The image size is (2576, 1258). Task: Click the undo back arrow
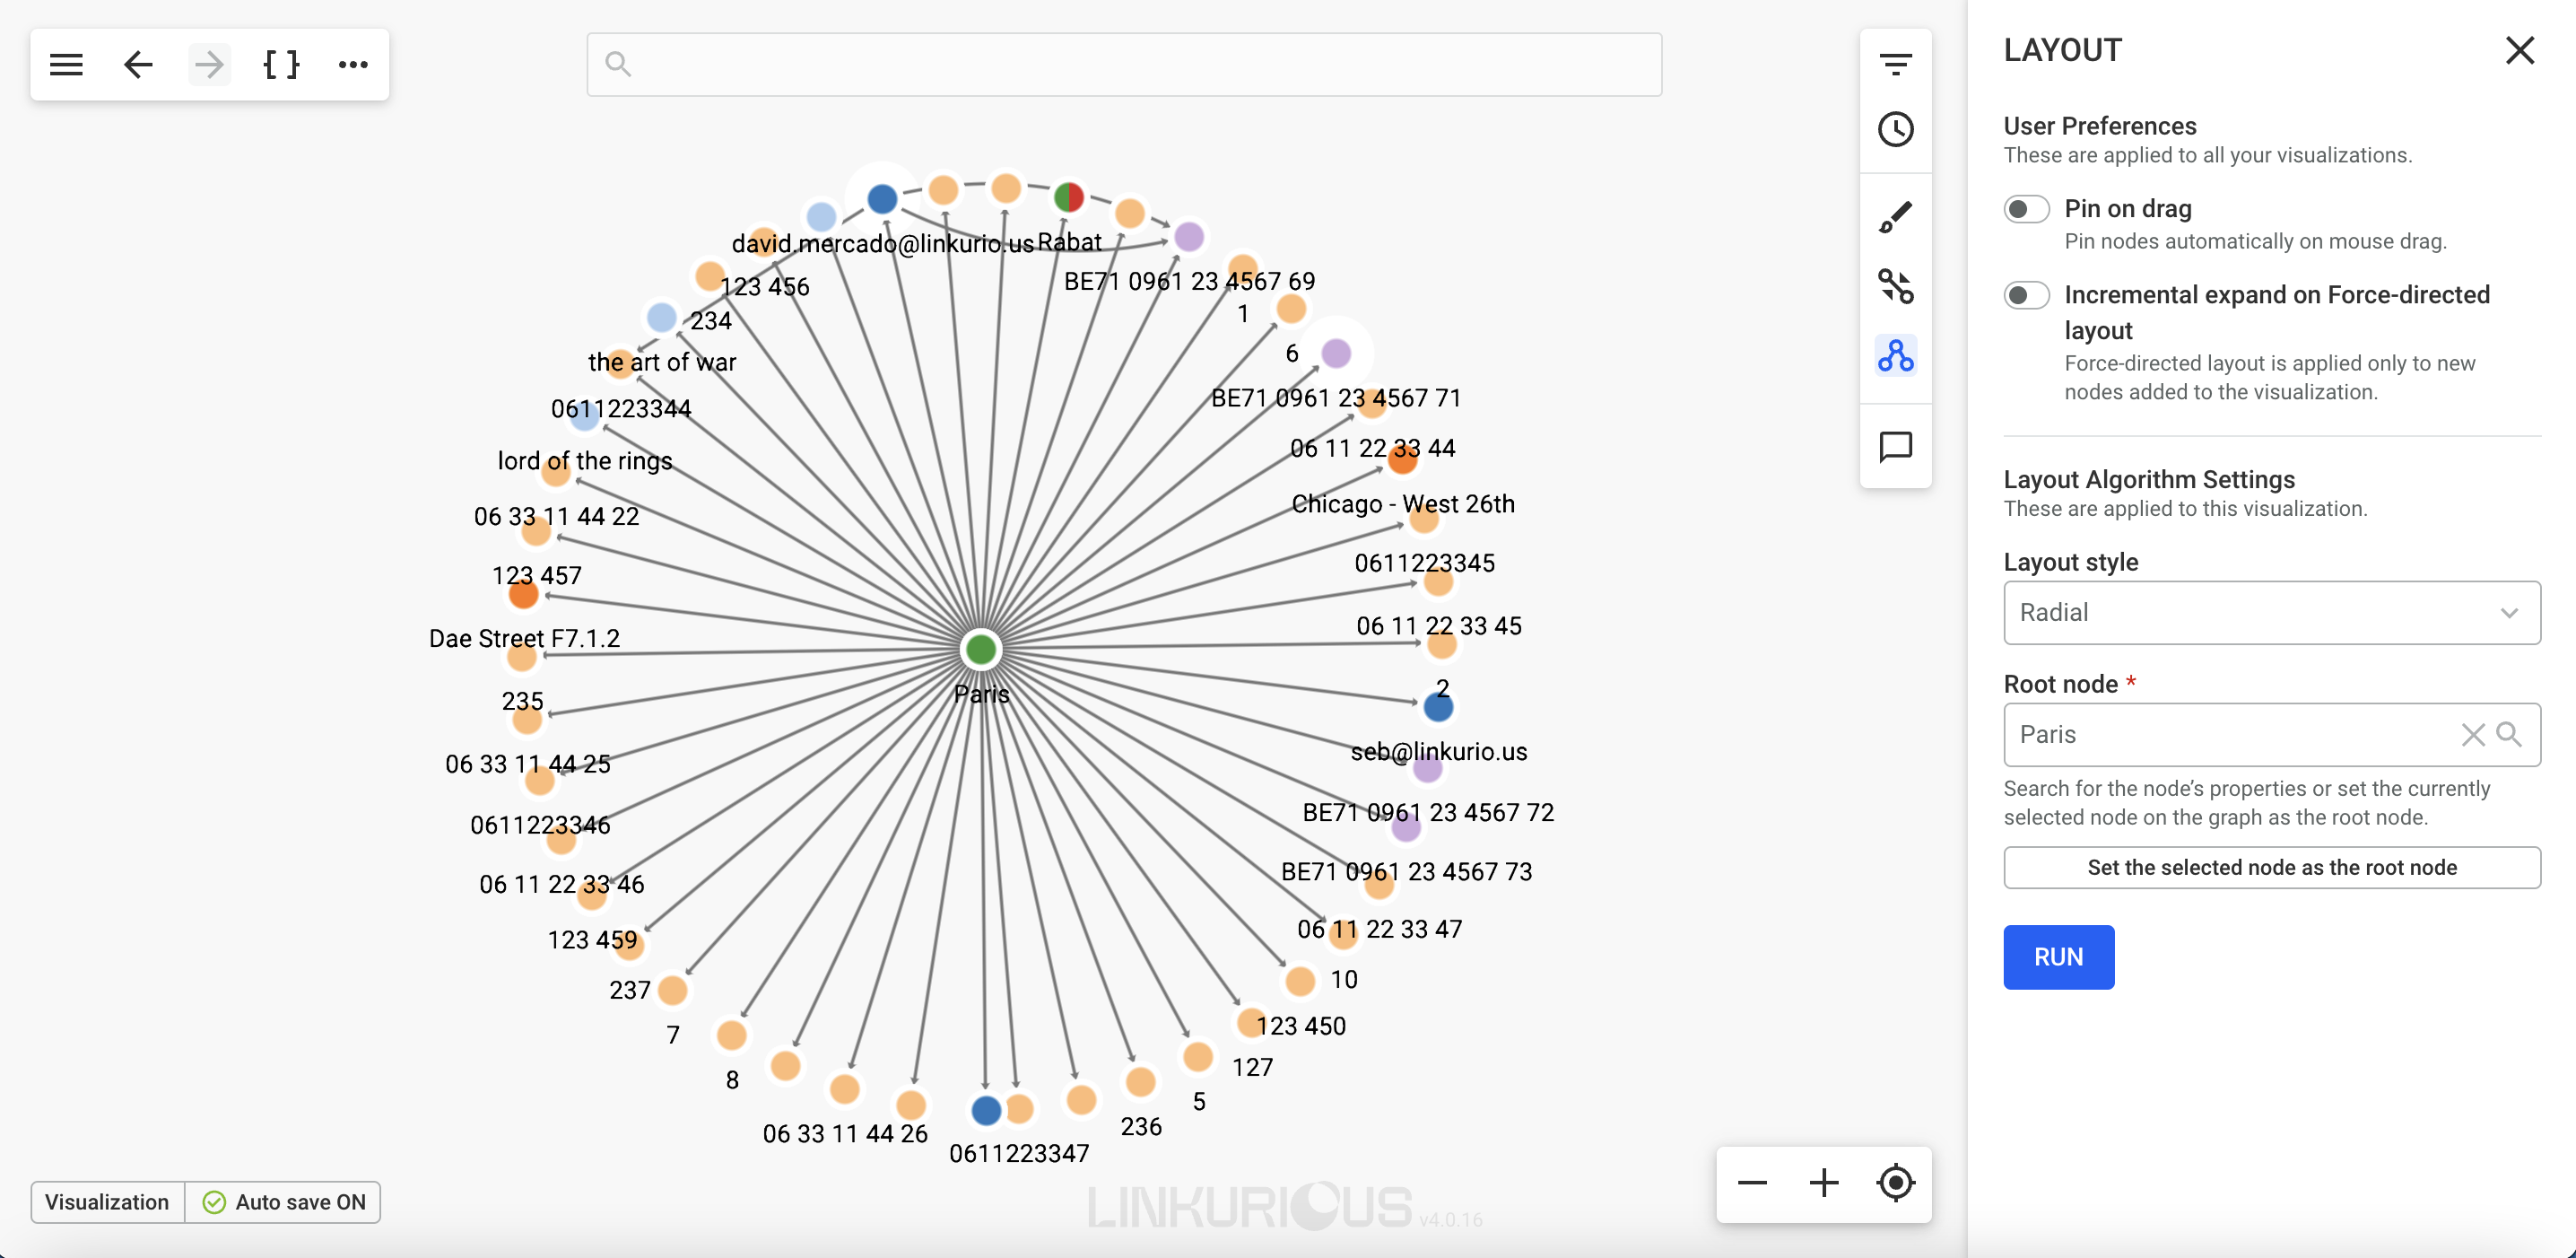138,65
